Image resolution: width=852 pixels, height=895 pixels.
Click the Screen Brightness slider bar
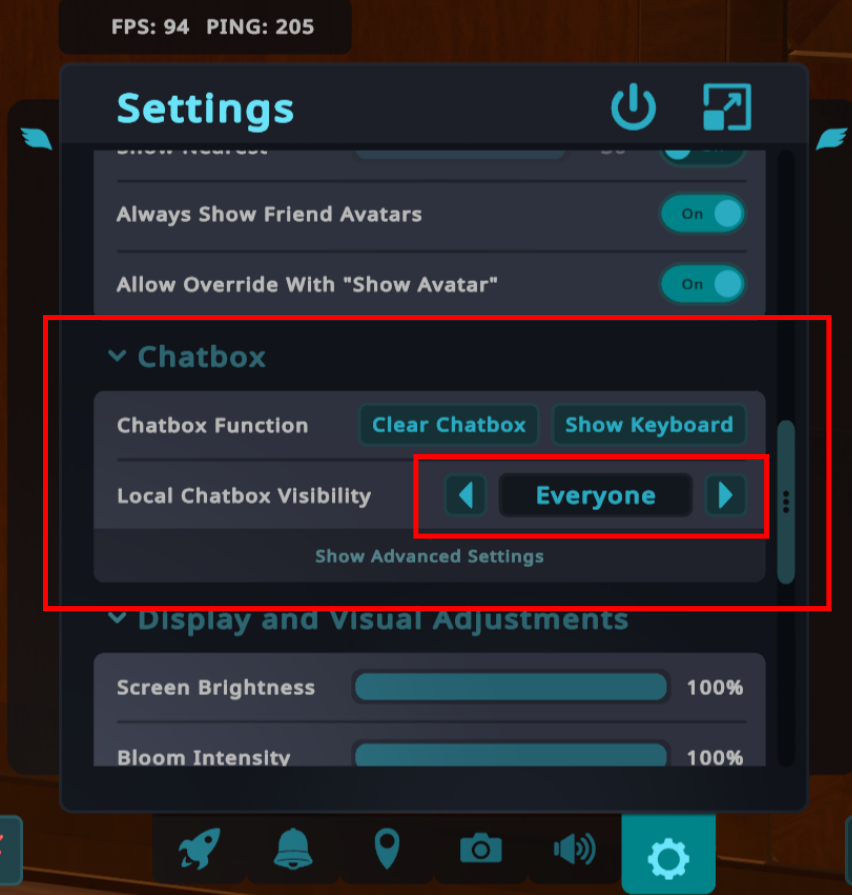click(x=511, y=687)
